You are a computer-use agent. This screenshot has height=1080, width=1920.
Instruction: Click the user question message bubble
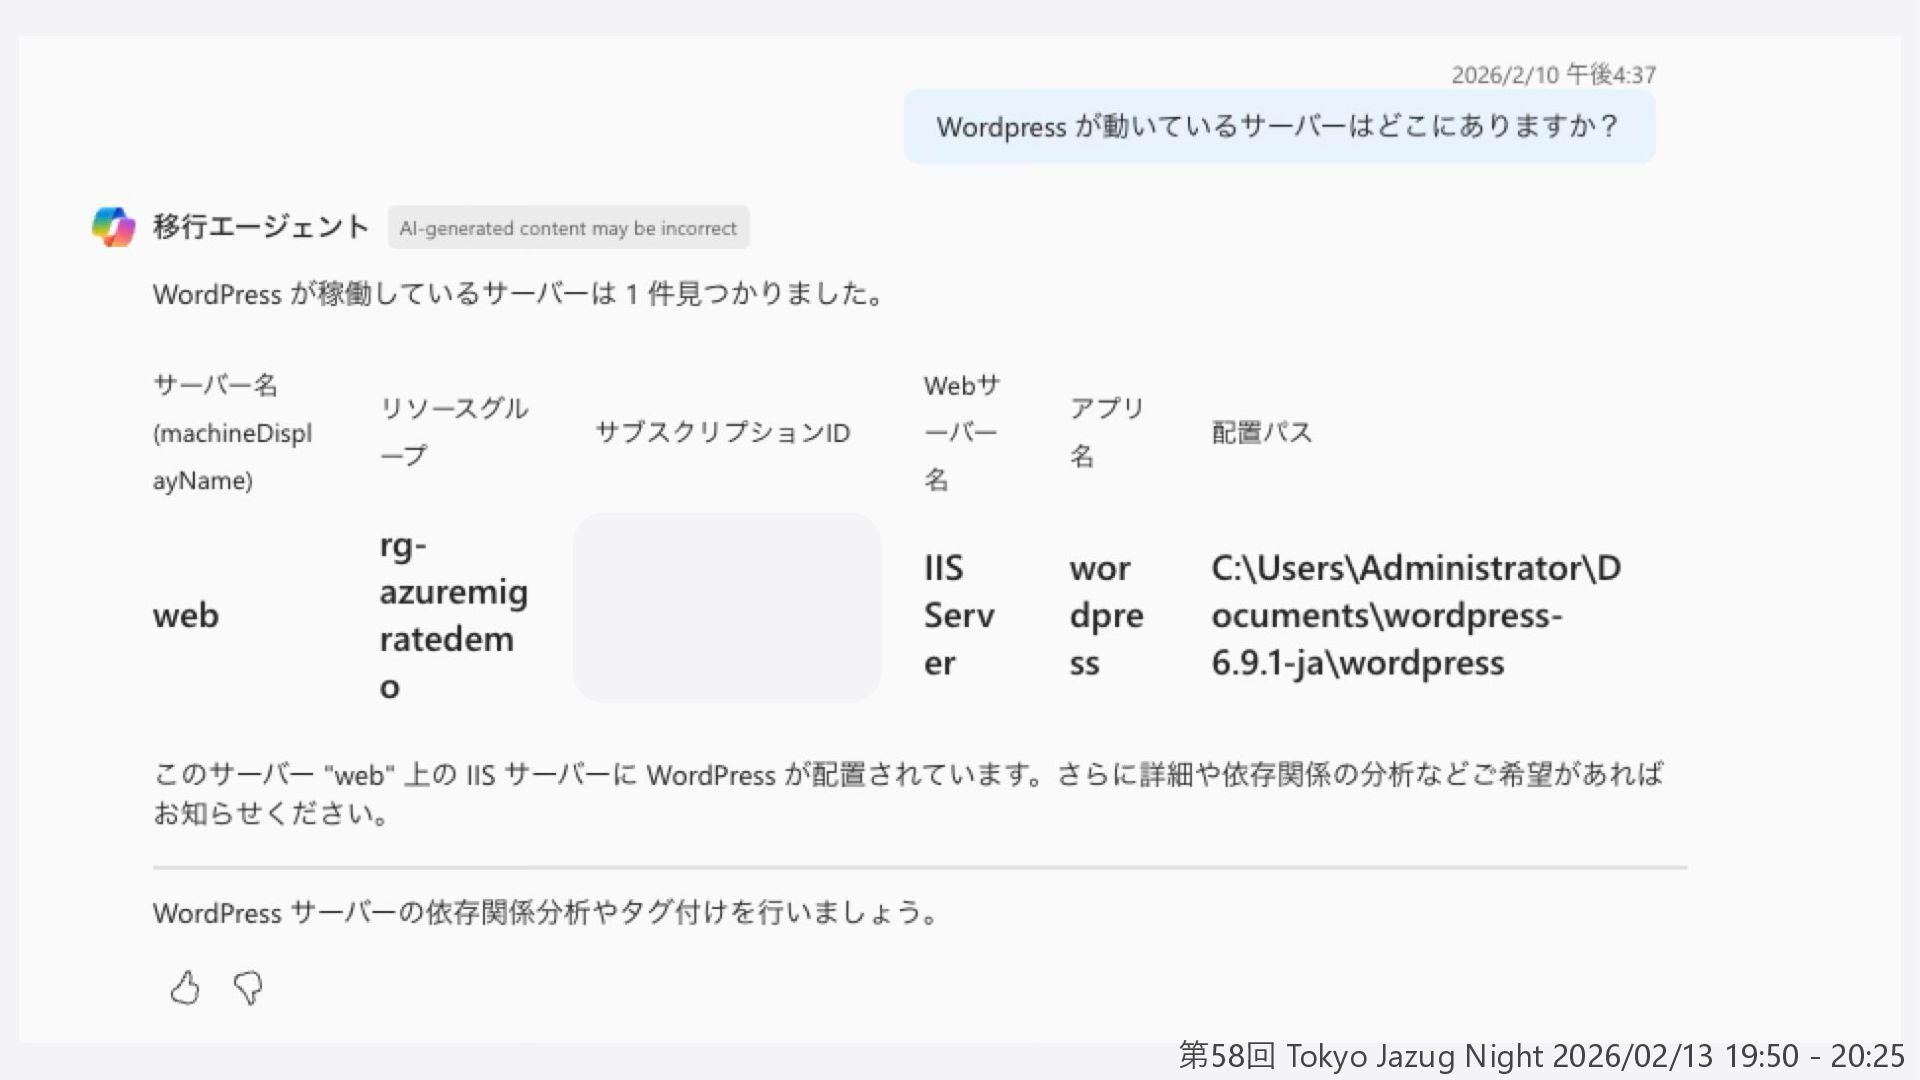(x=1278, y=127)
